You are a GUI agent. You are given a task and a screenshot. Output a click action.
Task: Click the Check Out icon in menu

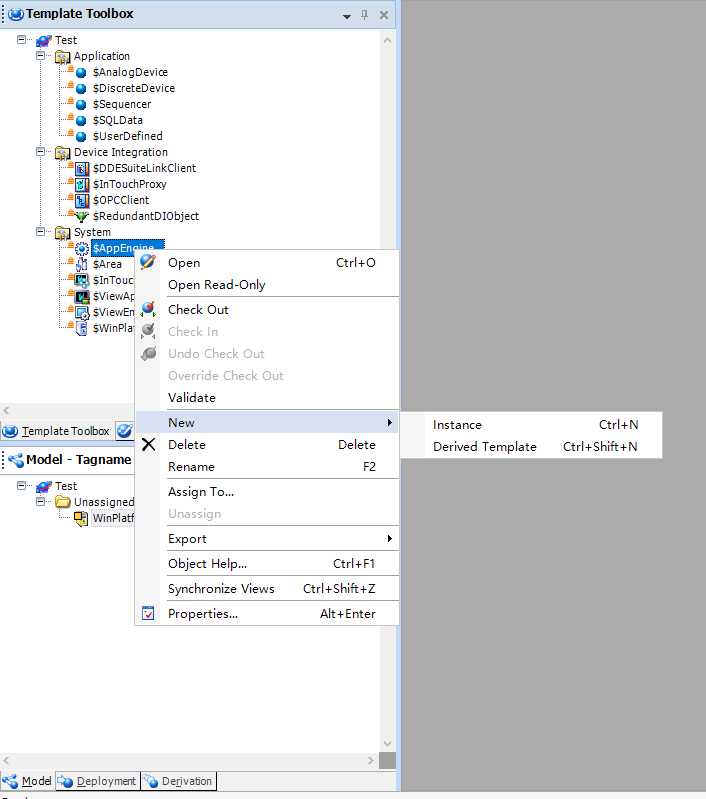click(x=148, y=310)
